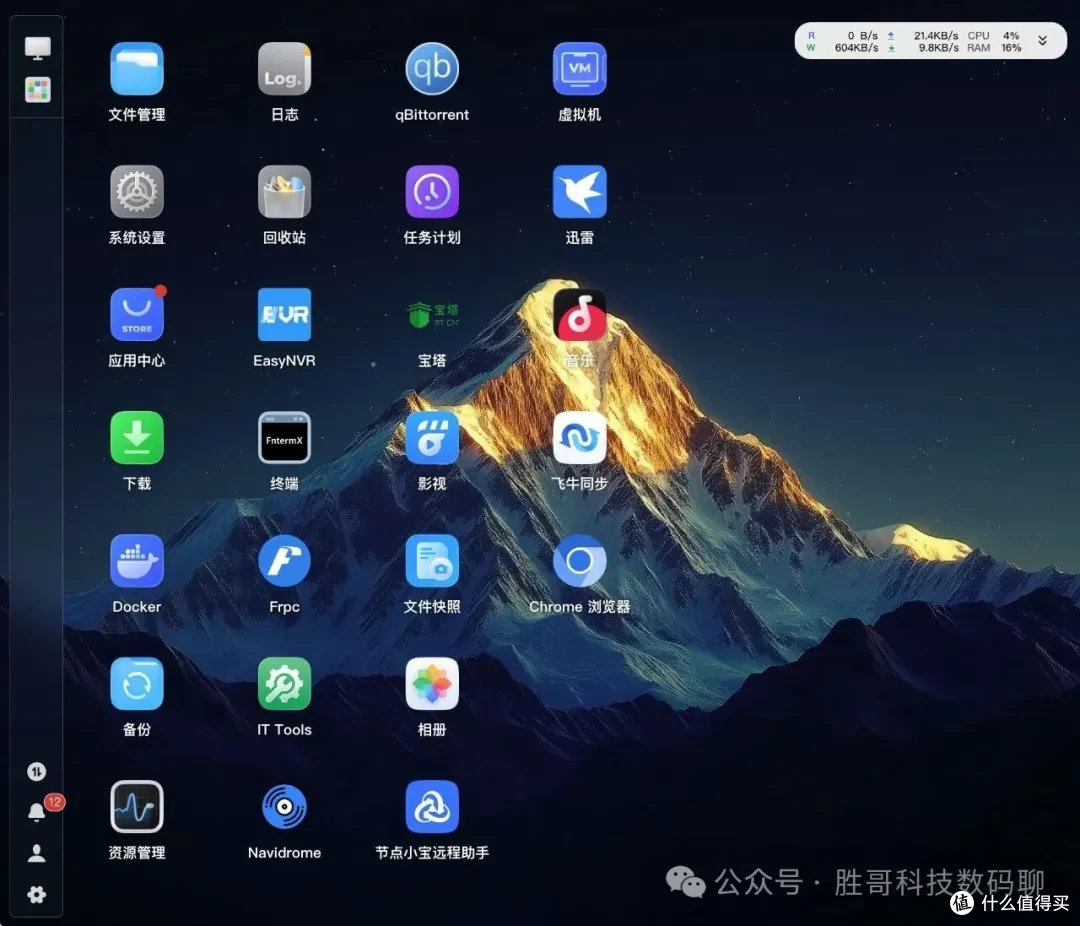Open the transfer tasks icon in sidebar

37,772
